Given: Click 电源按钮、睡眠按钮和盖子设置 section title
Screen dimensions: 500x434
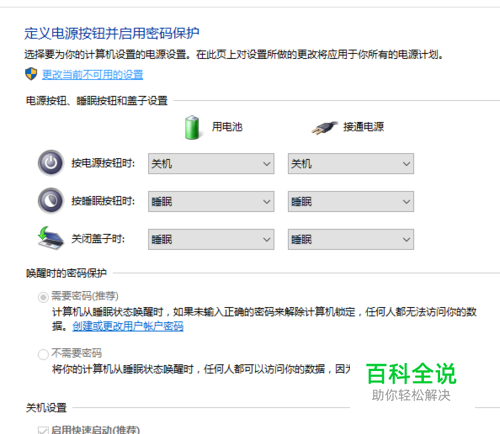Looking at the screenshot, I should 97,100.
